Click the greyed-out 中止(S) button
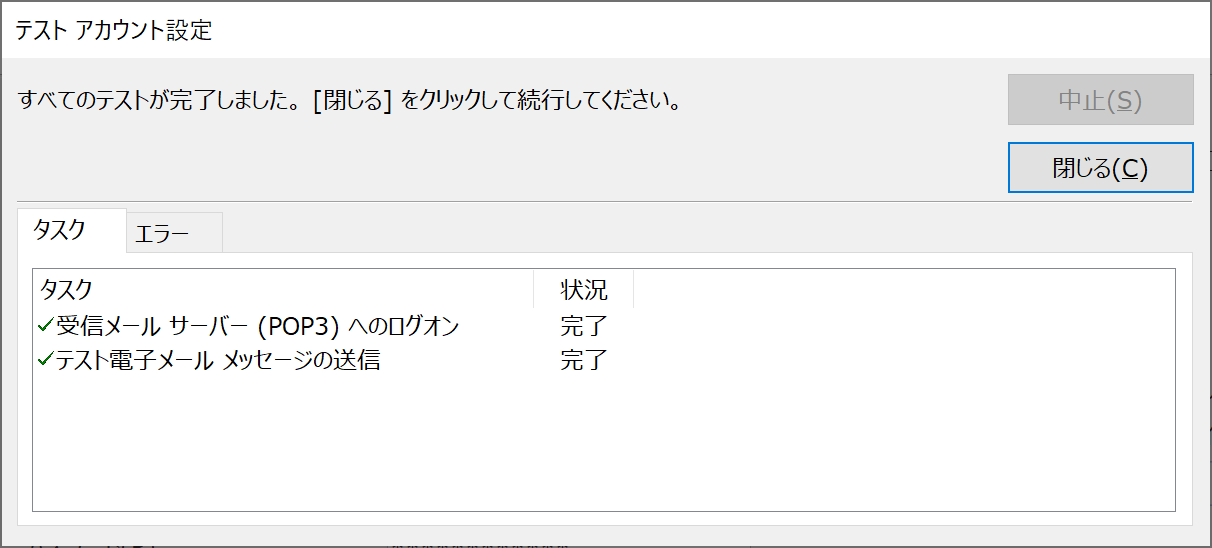Screen dimensions: 1212x548 tap(1100, 100)
